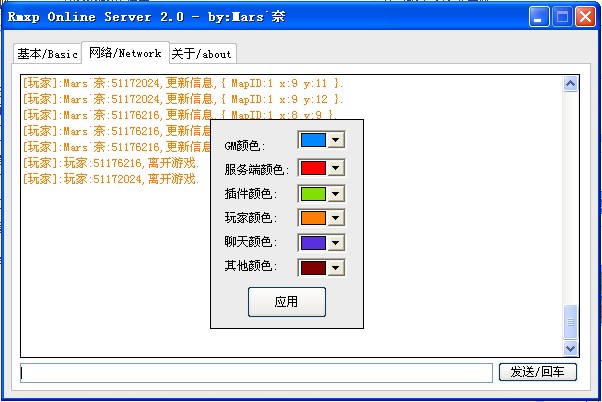
Task: Click the purple 聊天颜色 swatch
Action: tap(313, 243)
